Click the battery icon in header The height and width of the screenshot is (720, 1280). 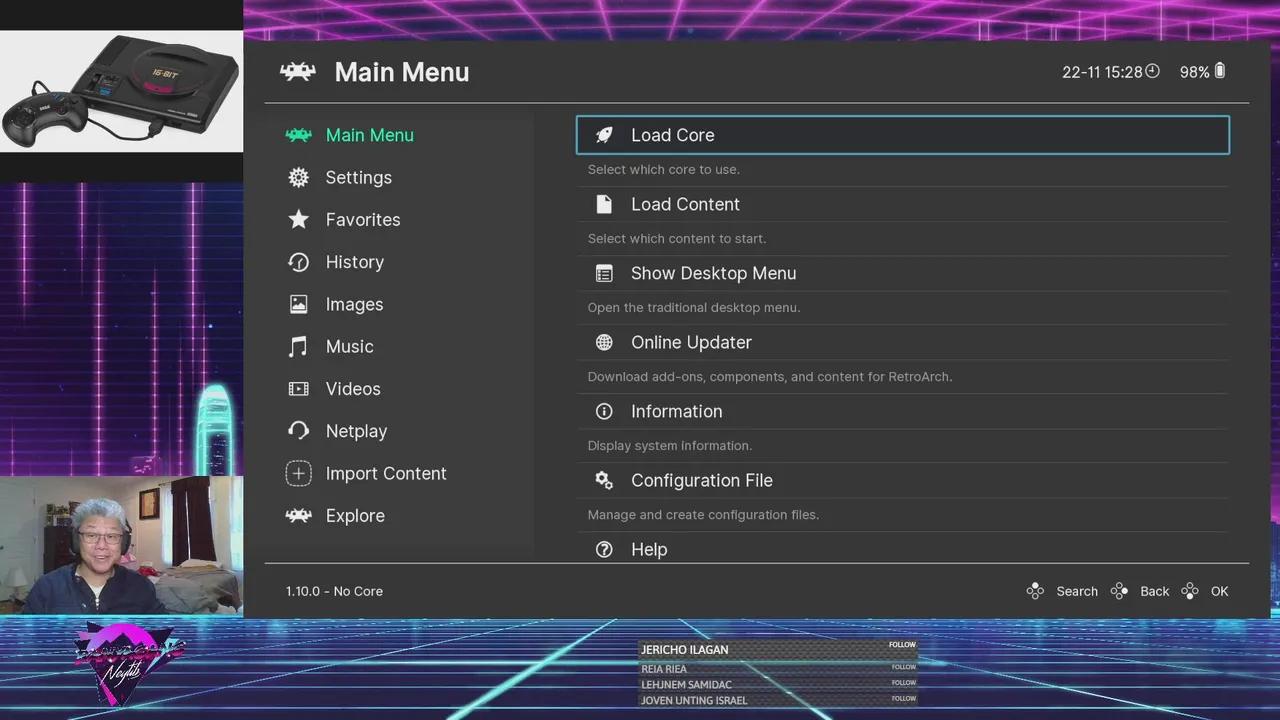click(1220, 71)
